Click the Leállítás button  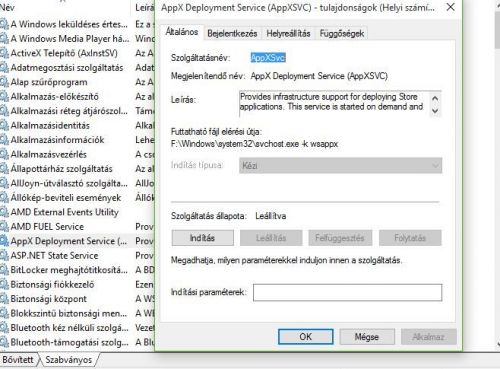click(x=271, y=238)
